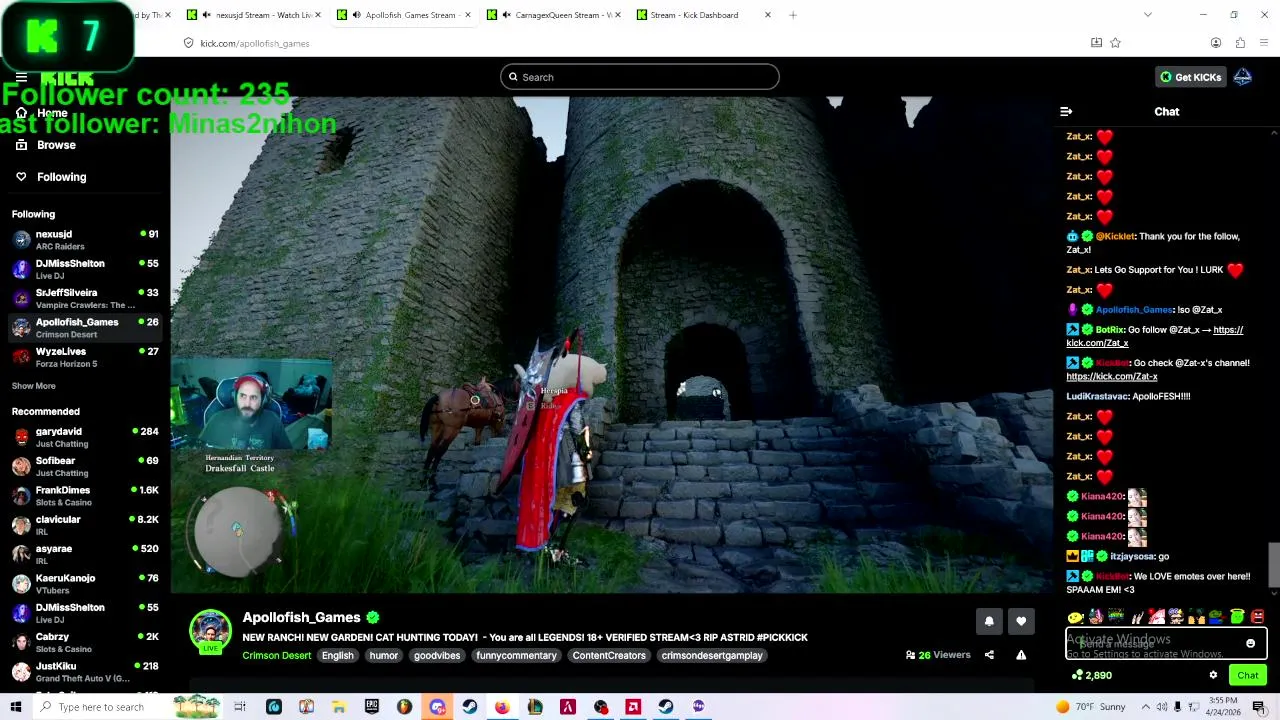Screen dimensions: 1280x720
Task: Open nexusjd channel in Following list
Action: click(x=85, y=238)
